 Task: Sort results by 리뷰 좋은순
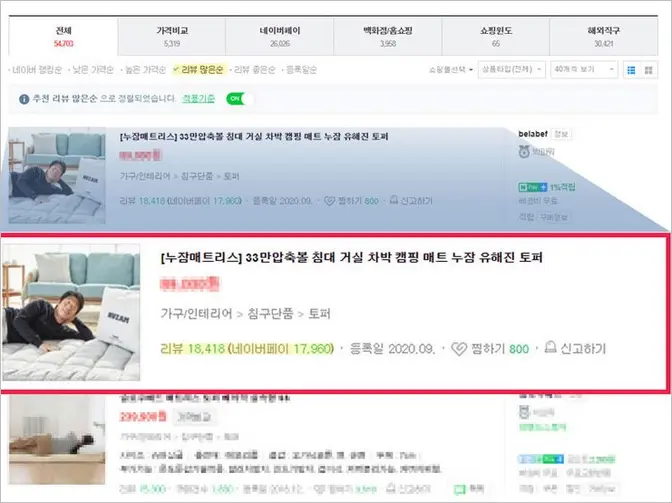point(254,70)
